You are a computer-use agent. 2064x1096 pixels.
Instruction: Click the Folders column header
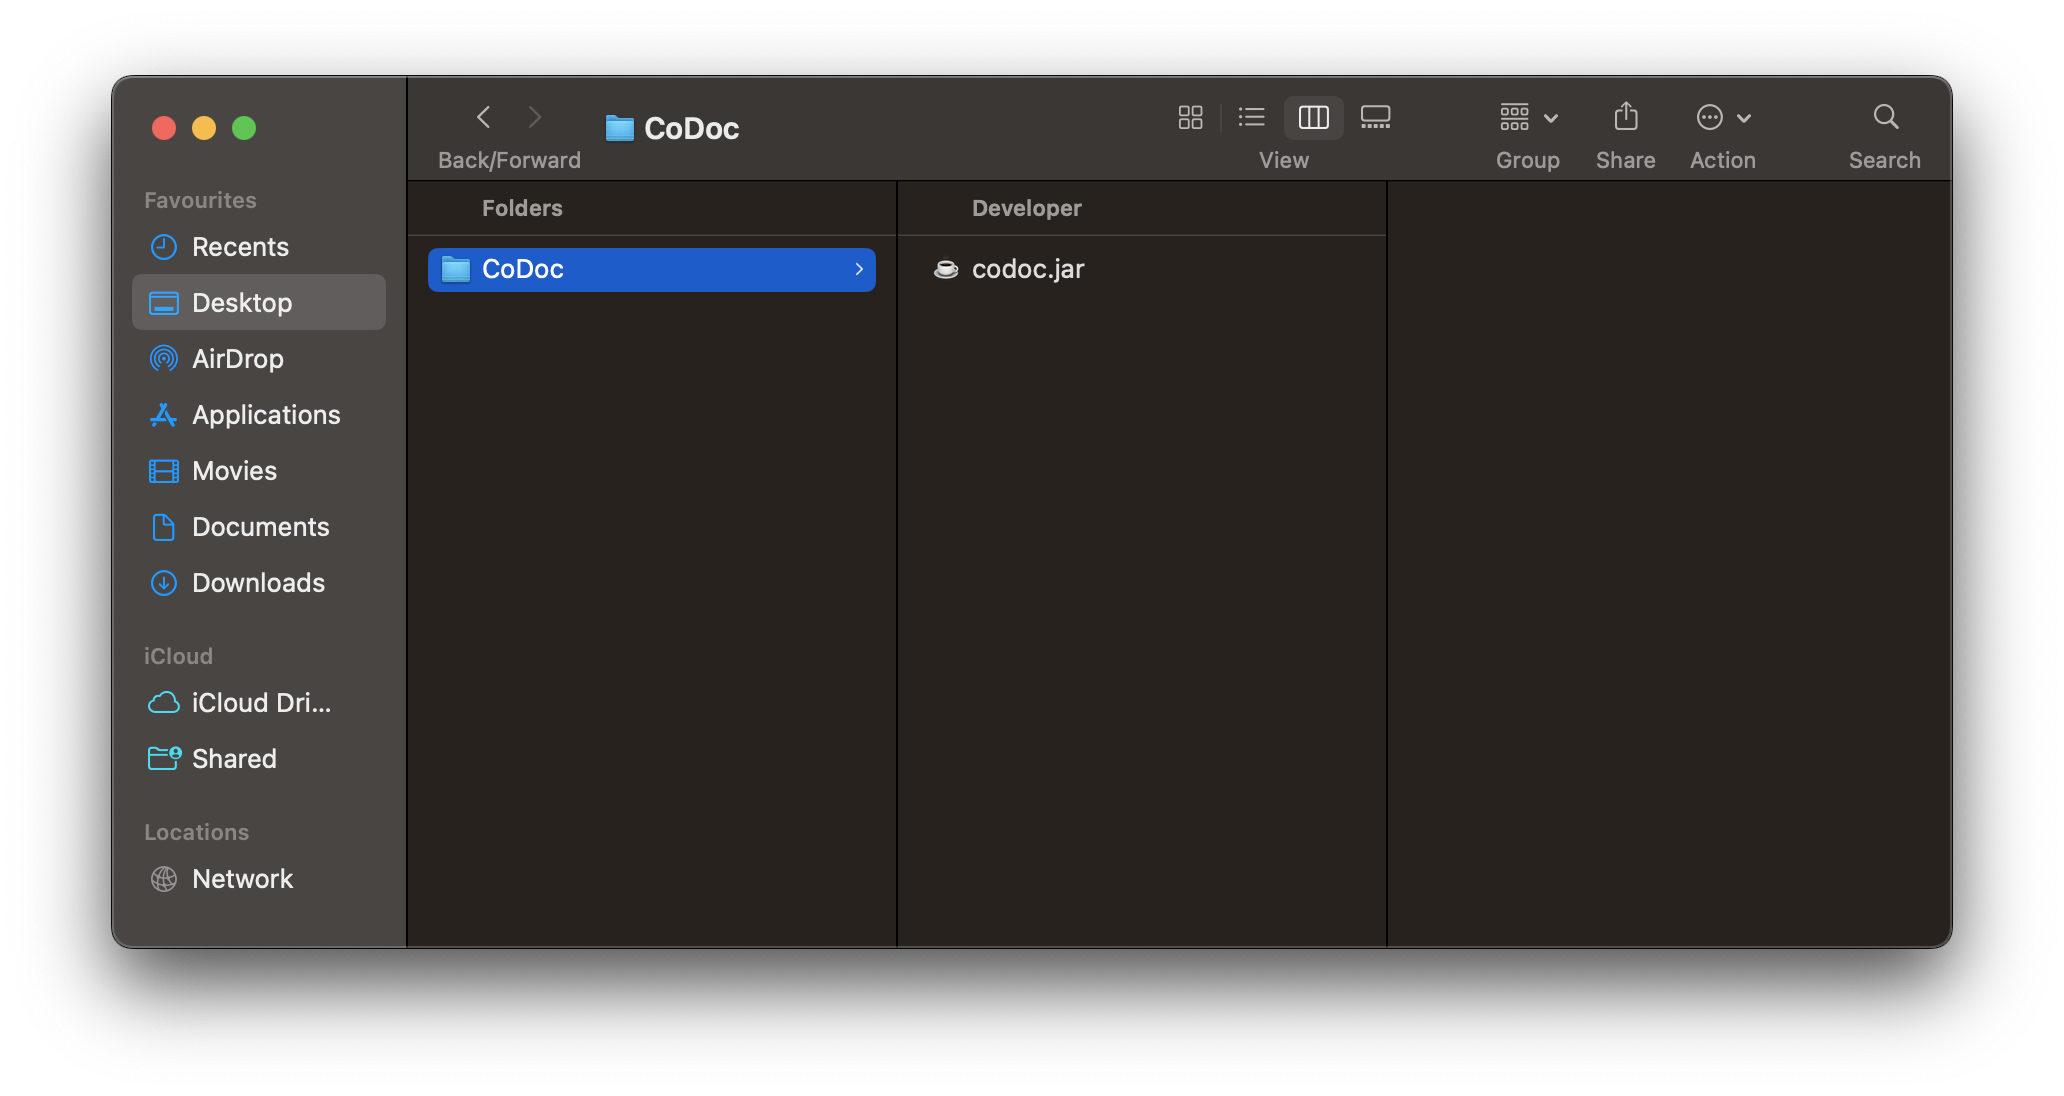[522, 208]
